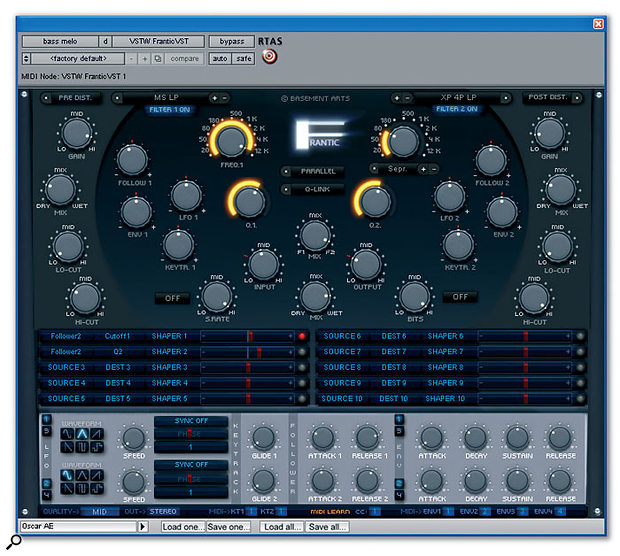
Task: Click the safe button
Action: point(244,59)
